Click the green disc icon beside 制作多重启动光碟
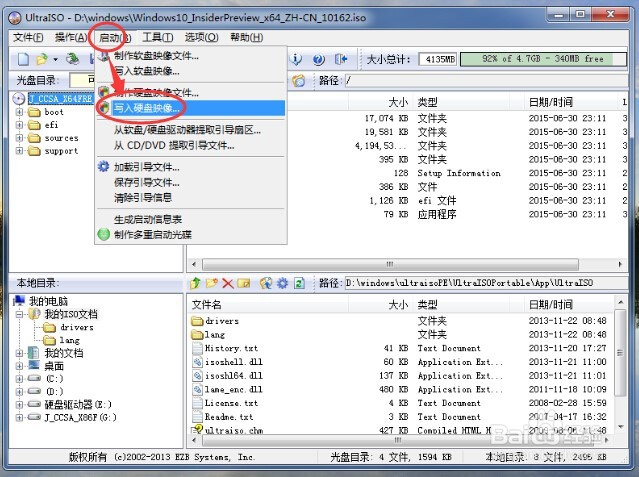 104,234
